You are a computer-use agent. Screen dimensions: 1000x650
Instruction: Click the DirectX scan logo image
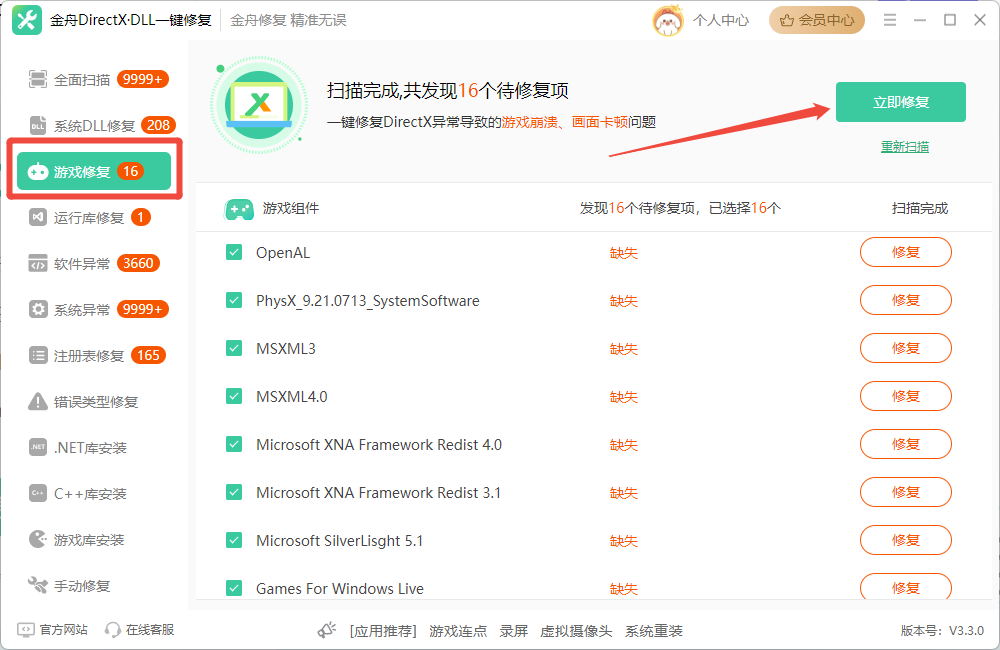click(258, 104)
